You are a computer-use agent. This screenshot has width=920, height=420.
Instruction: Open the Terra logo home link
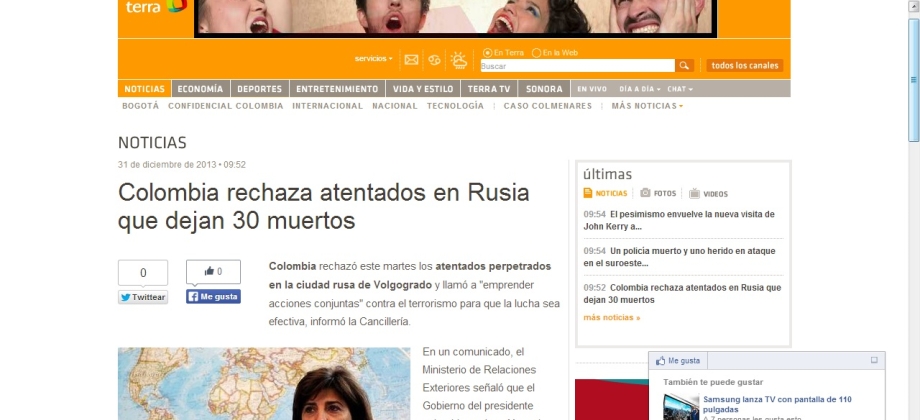(155, 6)
